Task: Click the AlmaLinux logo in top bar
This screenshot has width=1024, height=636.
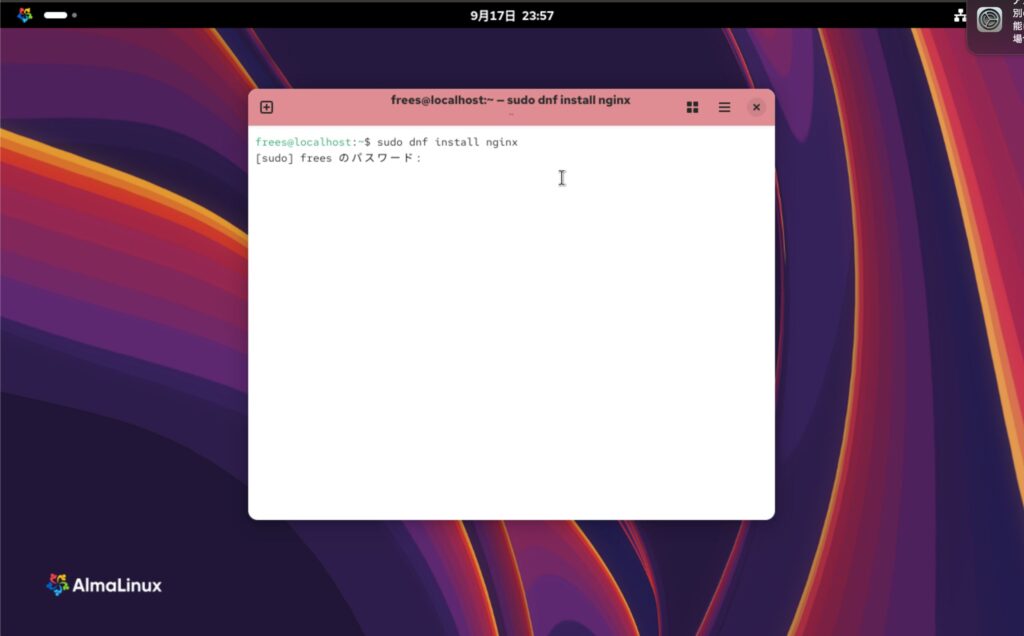Action: coord(25,15)
